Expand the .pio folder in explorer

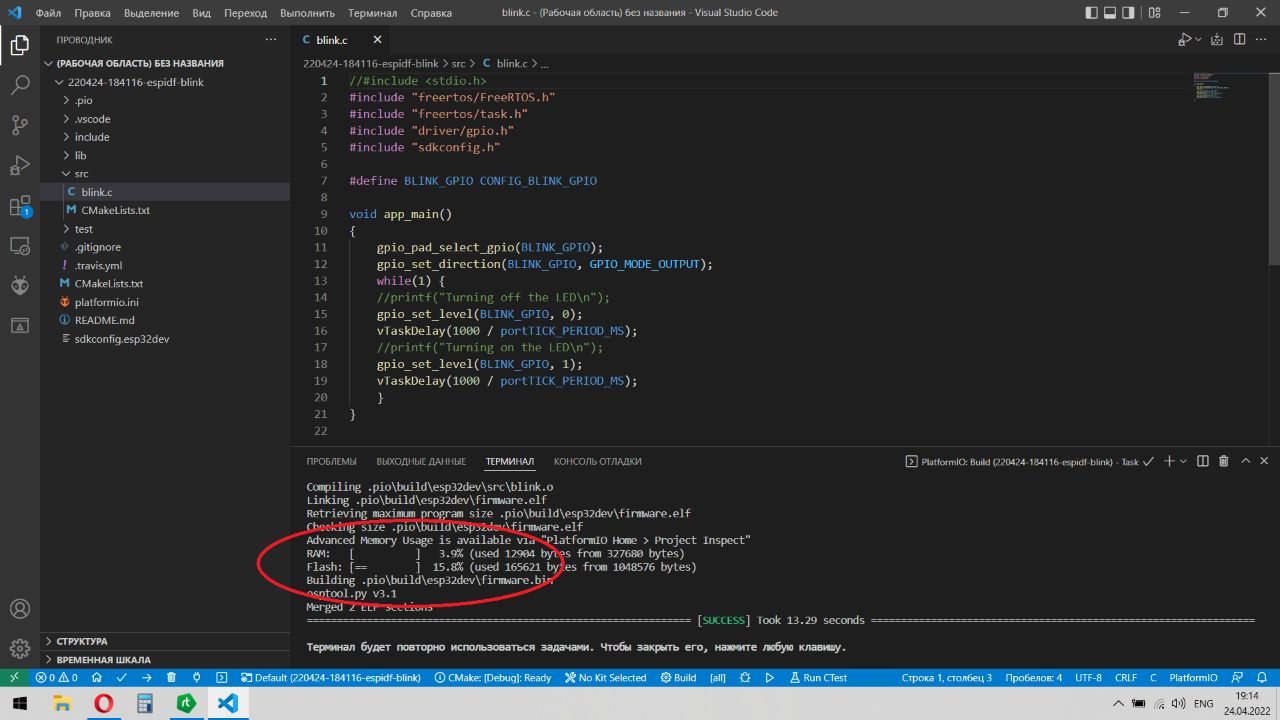(83, 100)
